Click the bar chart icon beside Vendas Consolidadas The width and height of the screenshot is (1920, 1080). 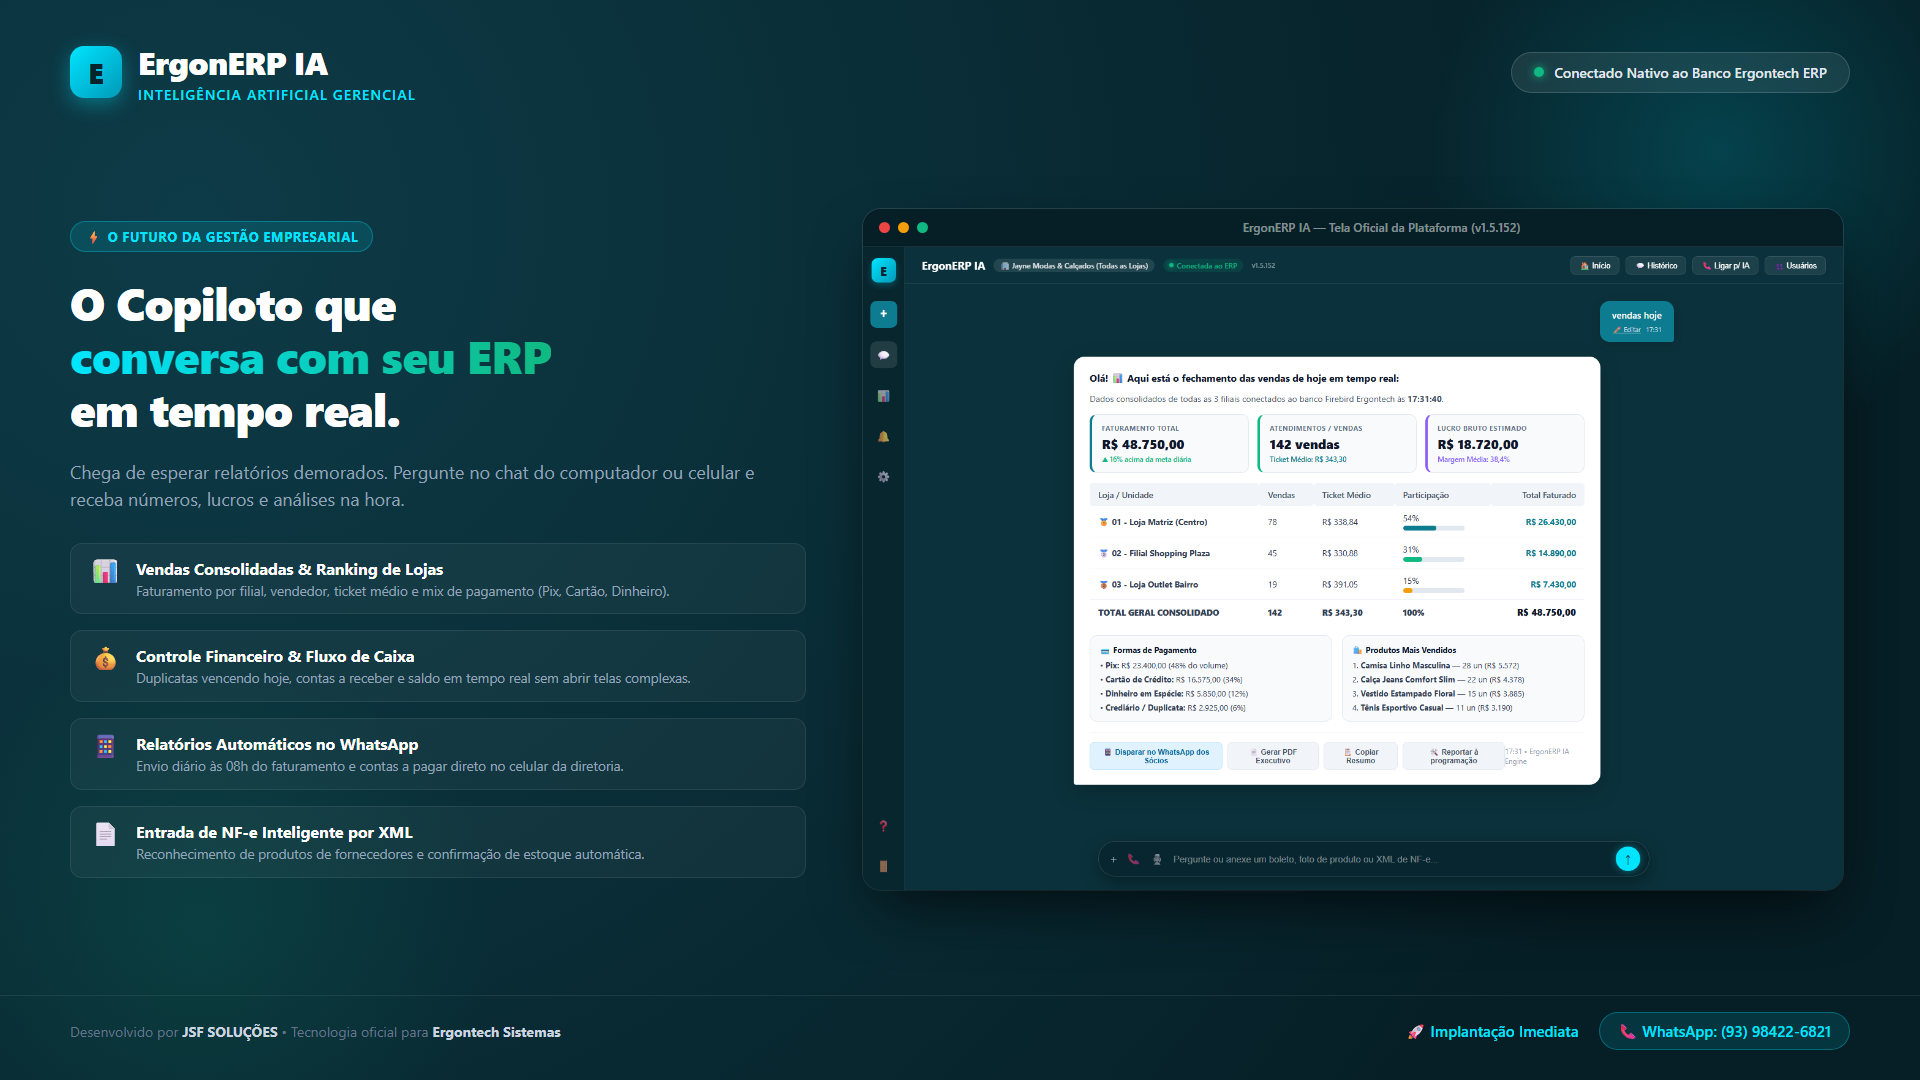(x=105, y=571)
